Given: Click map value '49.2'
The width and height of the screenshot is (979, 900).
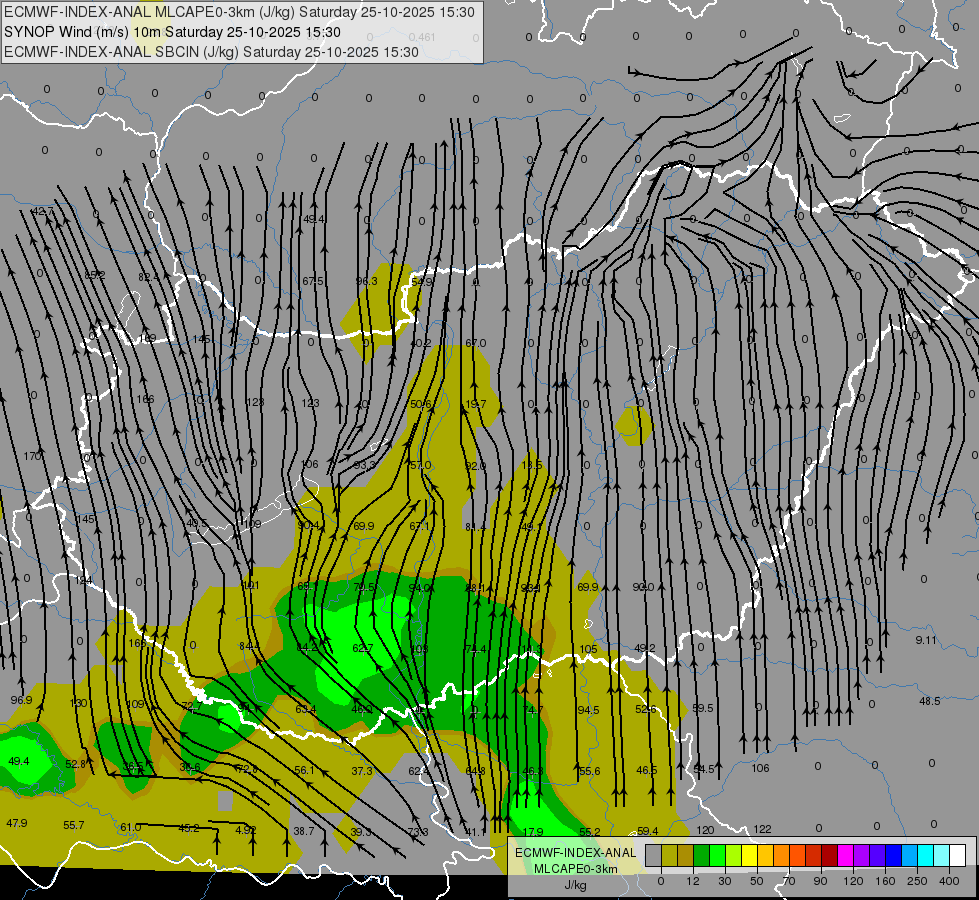Looking at the screenshot, I should pyautogui.click(x=644, y=648).
